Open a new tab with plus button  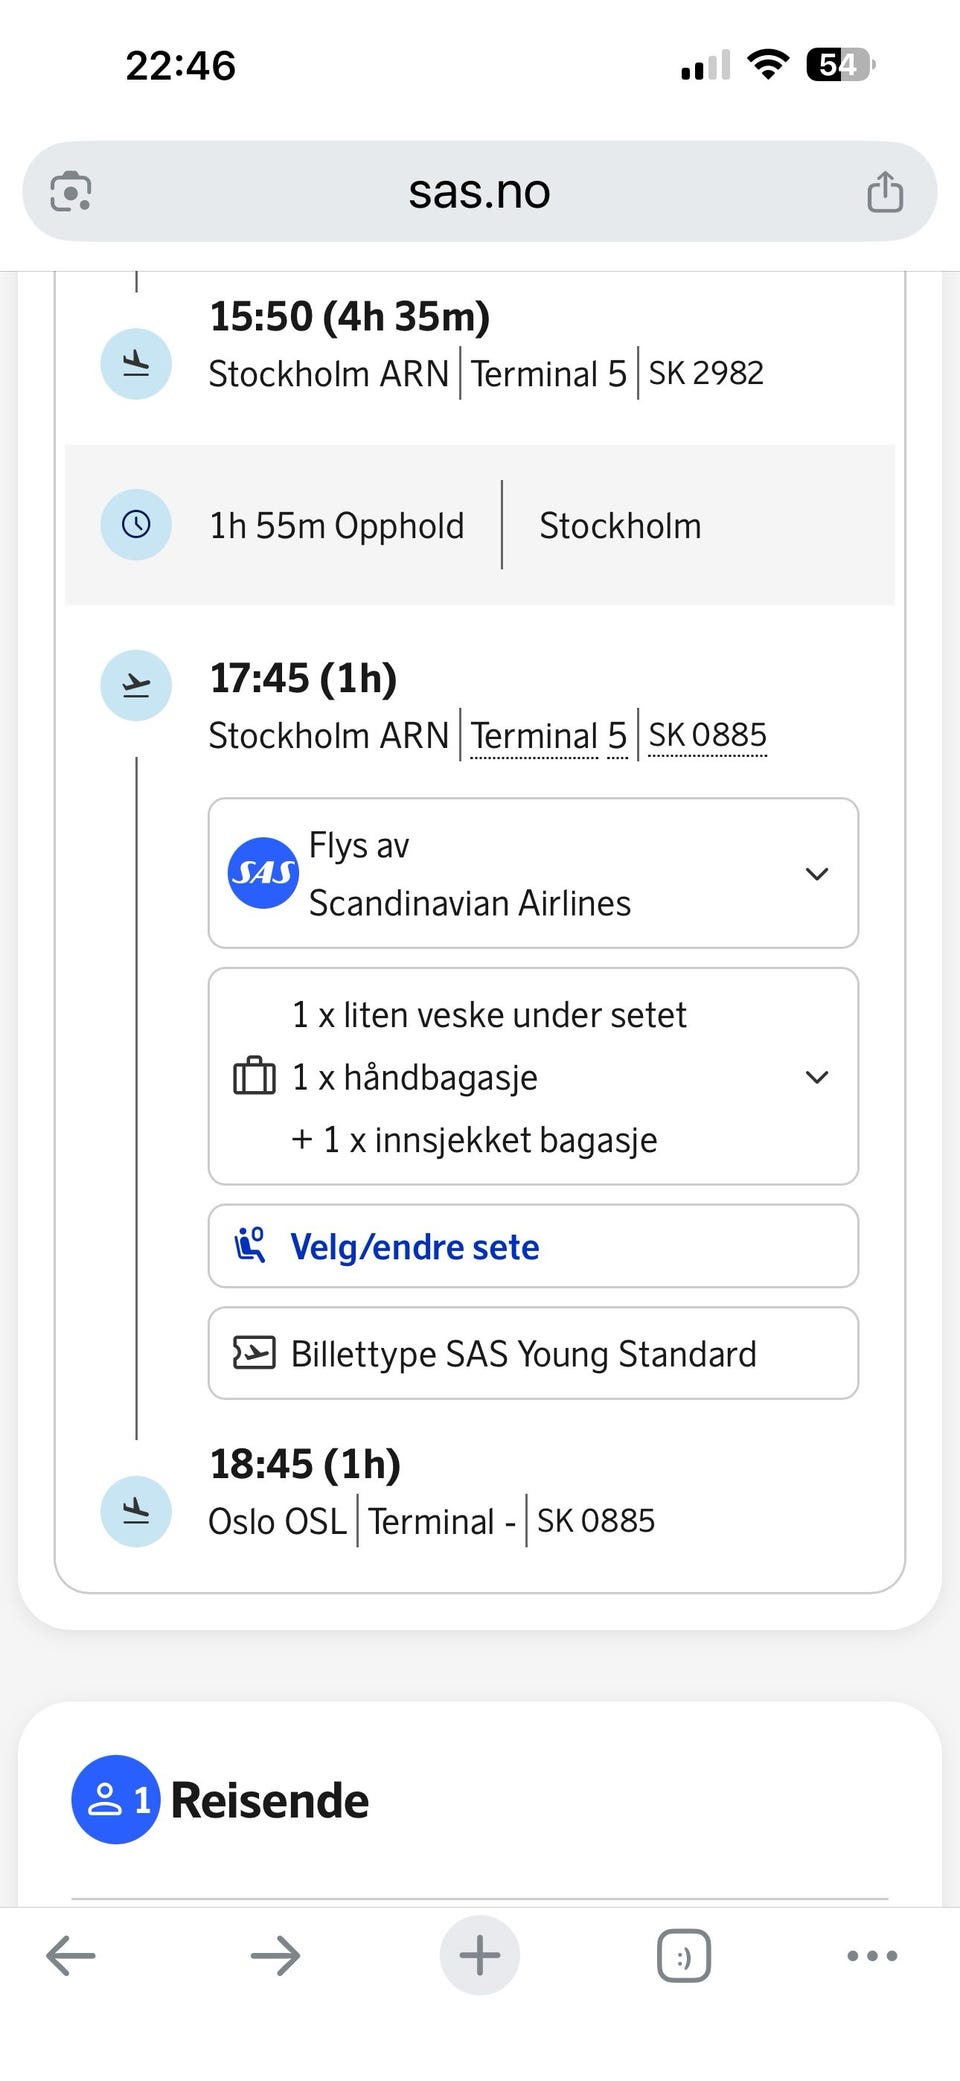(x=480, y=1955)
